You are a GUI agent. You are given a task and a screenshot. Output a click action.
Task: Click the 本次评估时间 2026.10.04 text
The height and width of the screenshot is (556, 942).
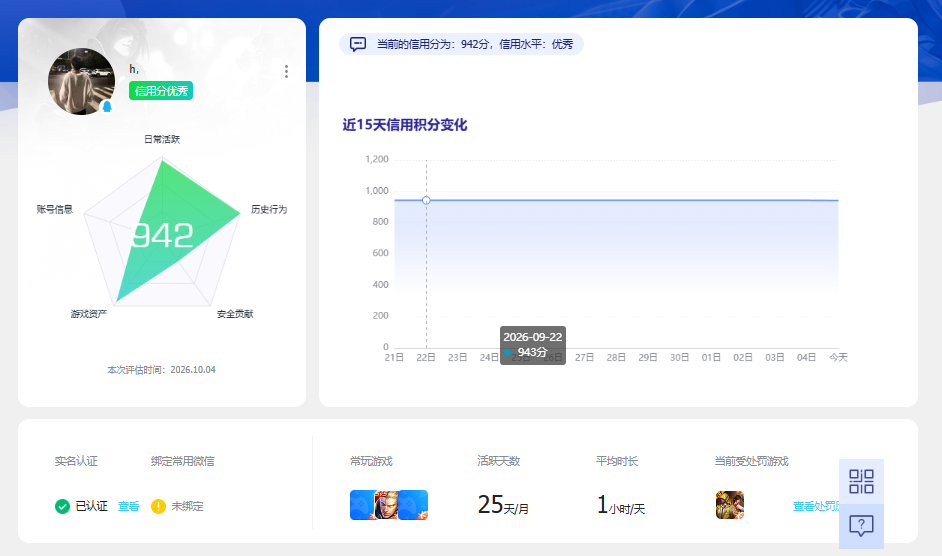click(162, 370)
